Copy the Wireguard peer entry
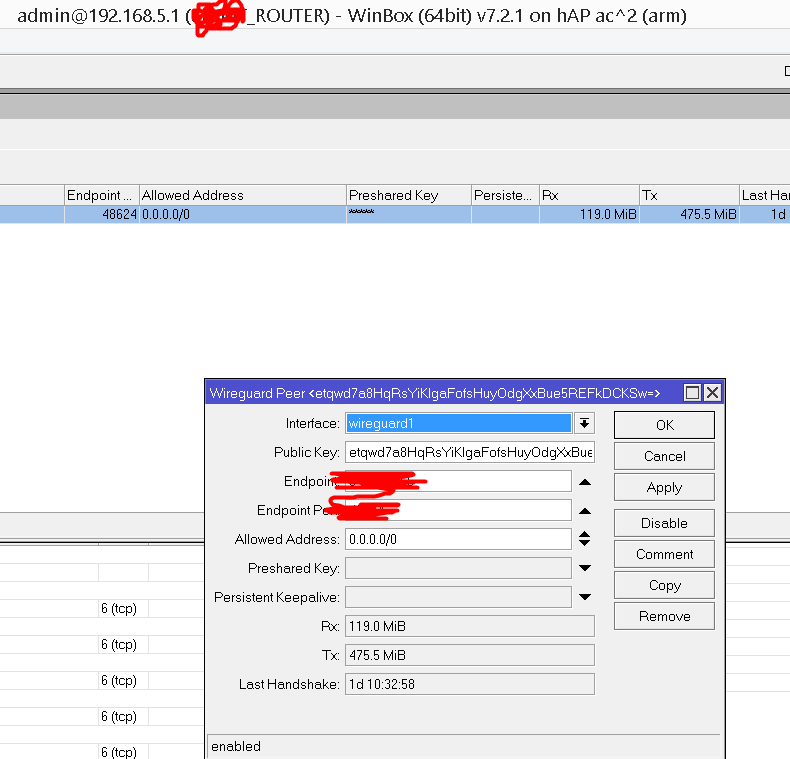 click(x=664, y=585)
